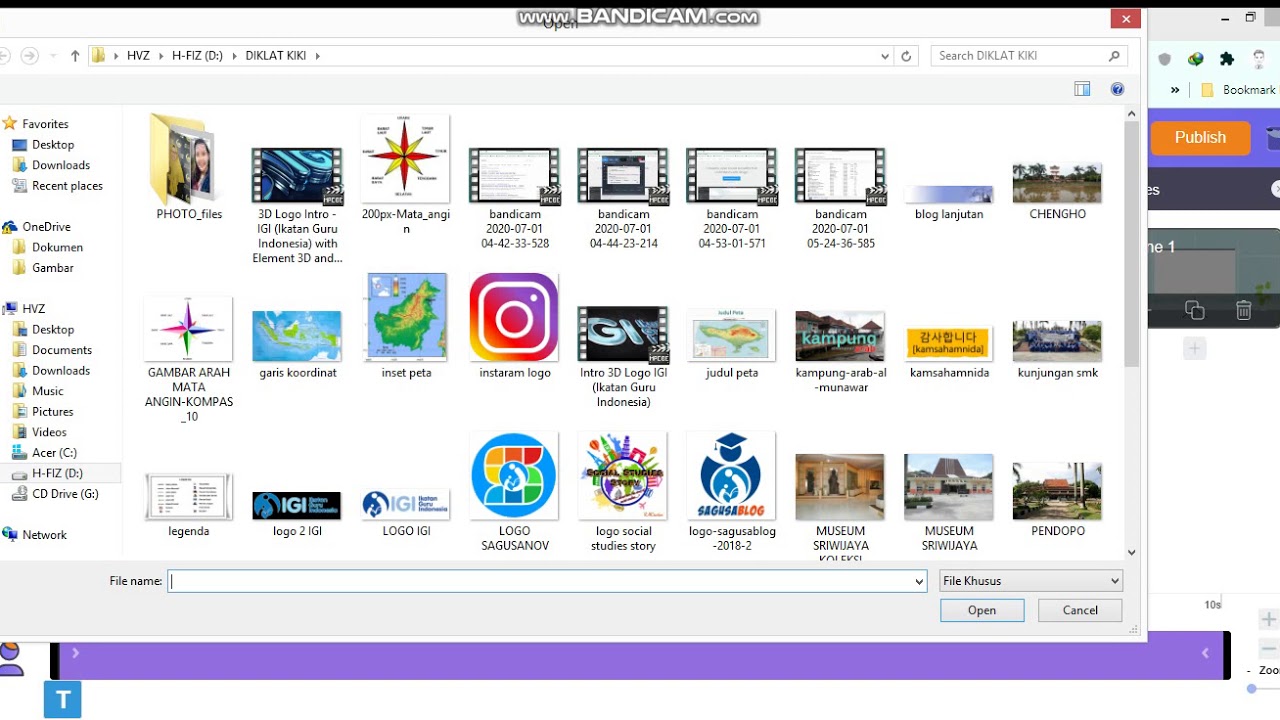Image resolution: width=1280 pixels, height=720 pixels.
Task: Expand the File name history dropdown arrow
Action: coord(919,581)
